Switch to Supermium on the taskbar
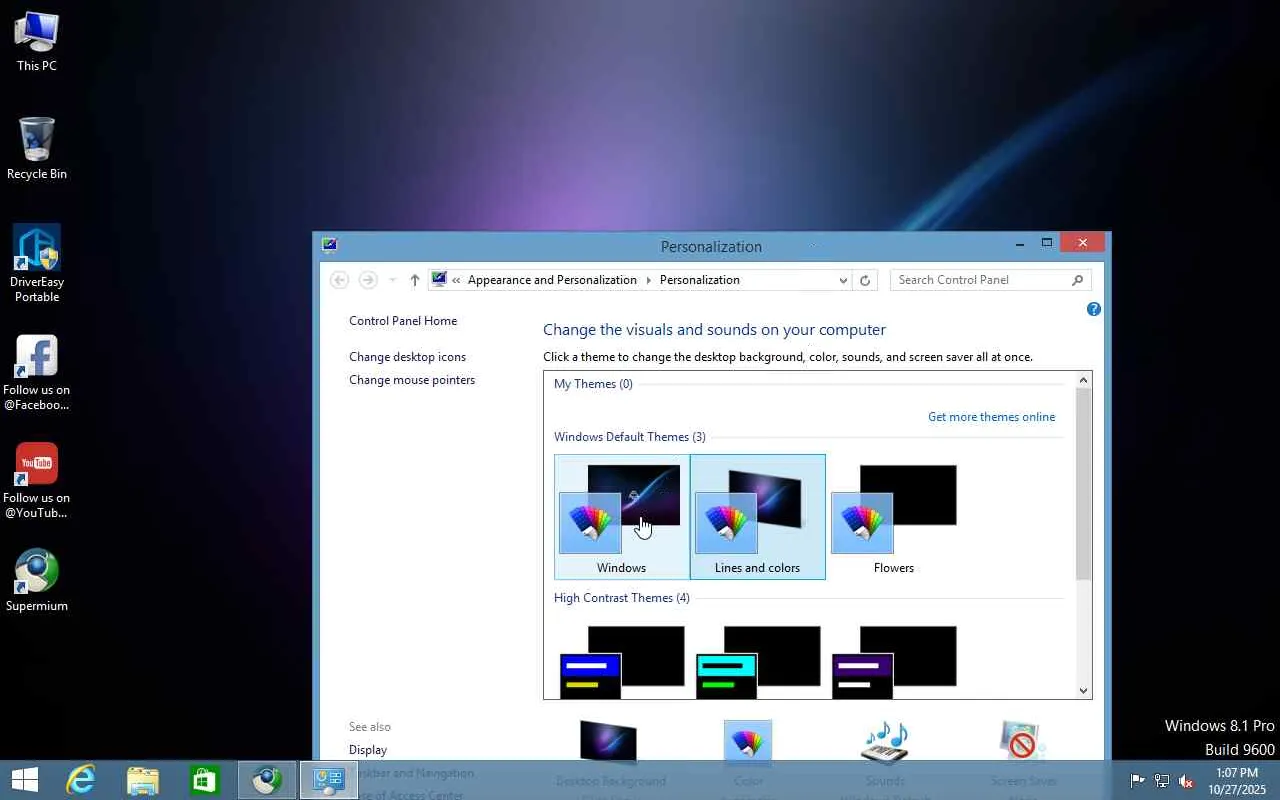Screen dimensions: 1280x800 point(267,779)
